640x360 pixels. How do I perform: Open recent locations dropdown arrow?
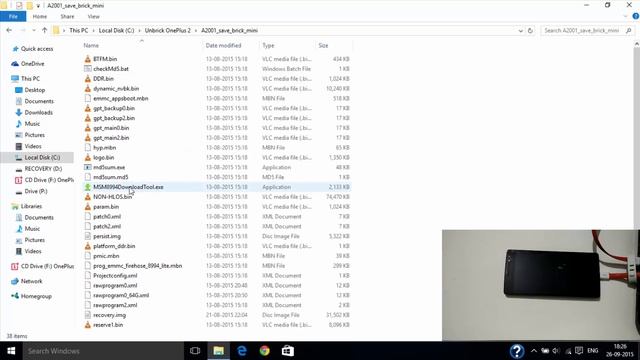pos(34,31)
